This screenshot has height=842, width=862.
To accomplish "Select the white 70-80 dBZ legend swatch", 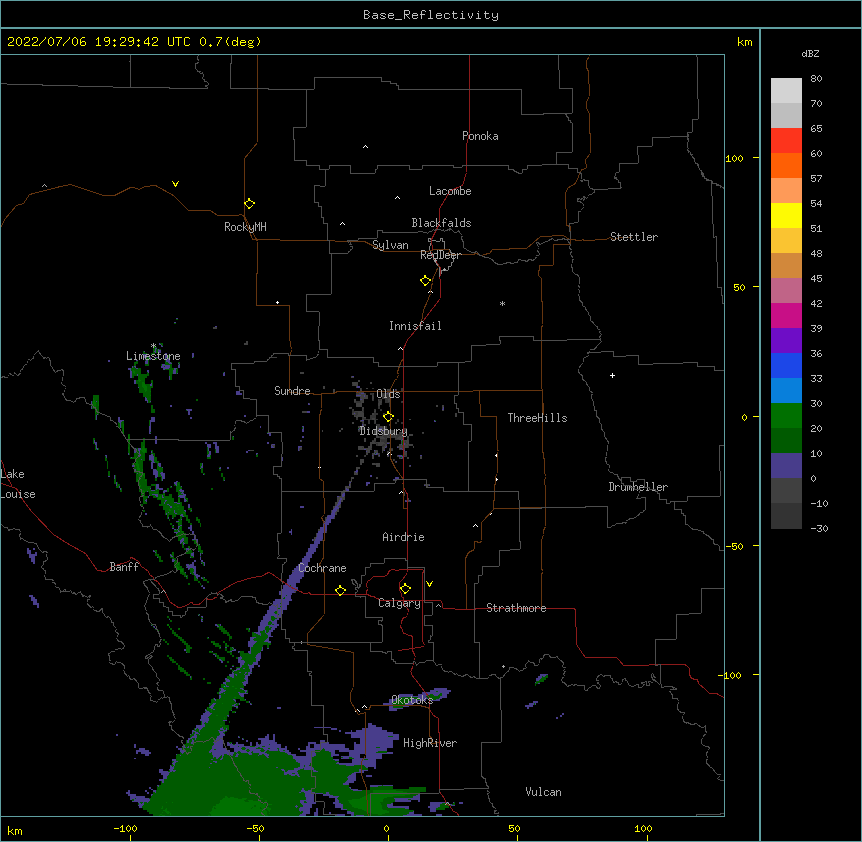I will 786,91.
